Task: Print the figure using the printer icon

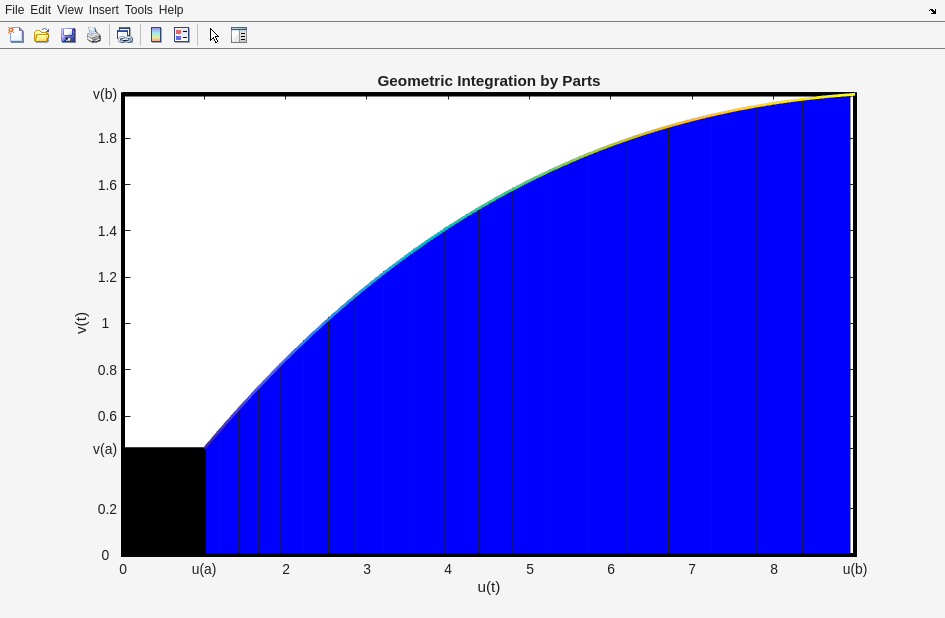Action: coord(94,35)
